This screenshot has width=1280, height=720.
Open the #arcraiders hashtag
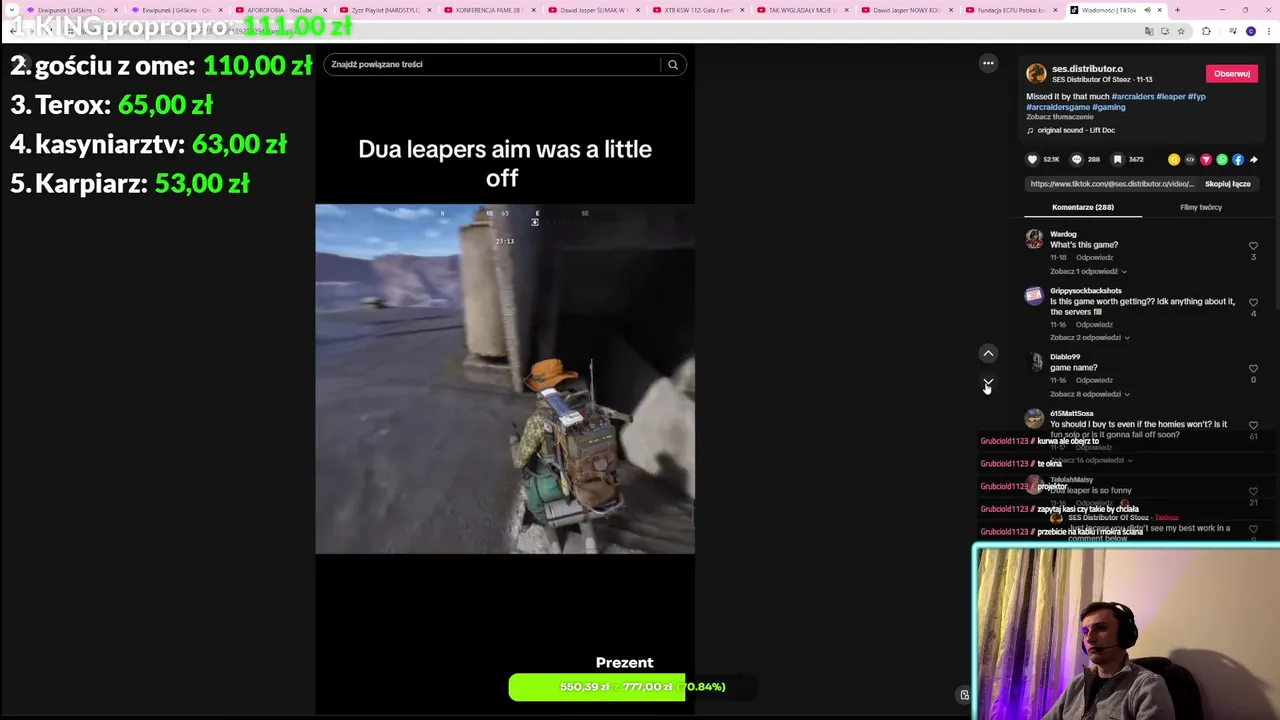[1132, 97]
